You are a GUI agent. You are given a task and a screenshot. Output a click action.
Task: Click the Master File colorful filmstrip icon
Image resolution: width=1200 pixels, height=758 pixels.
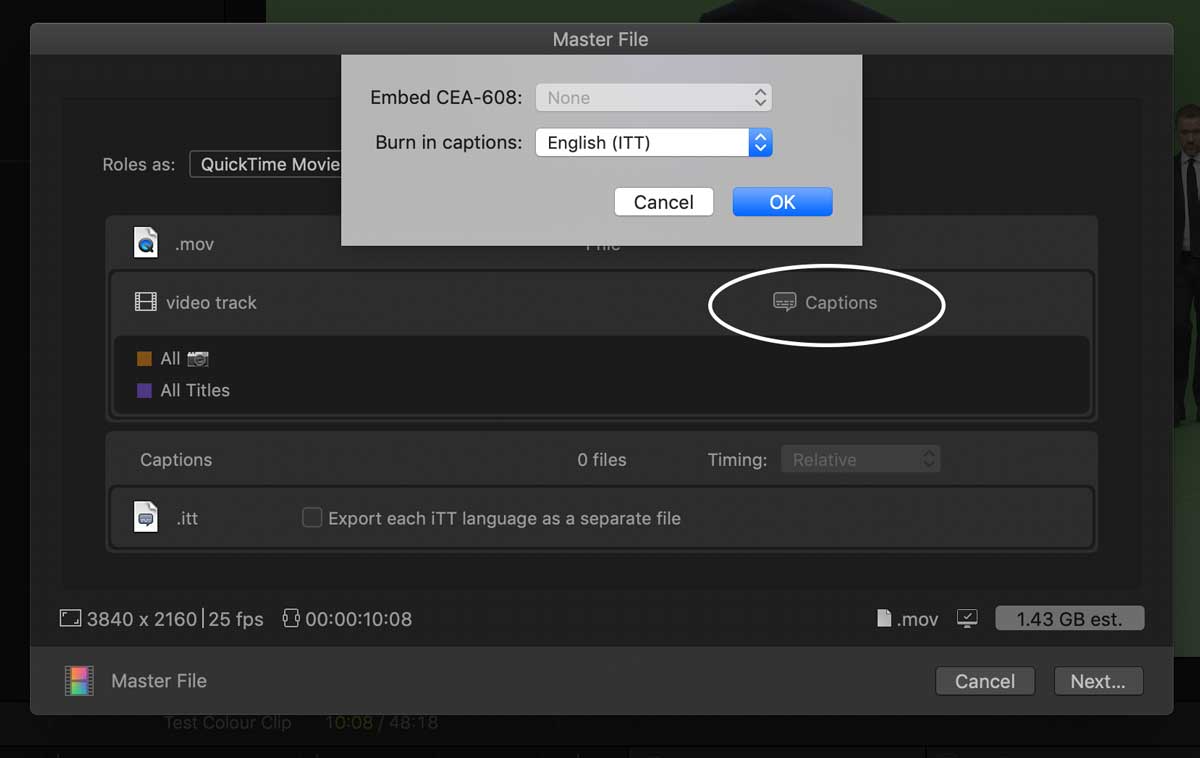point(79,681)
